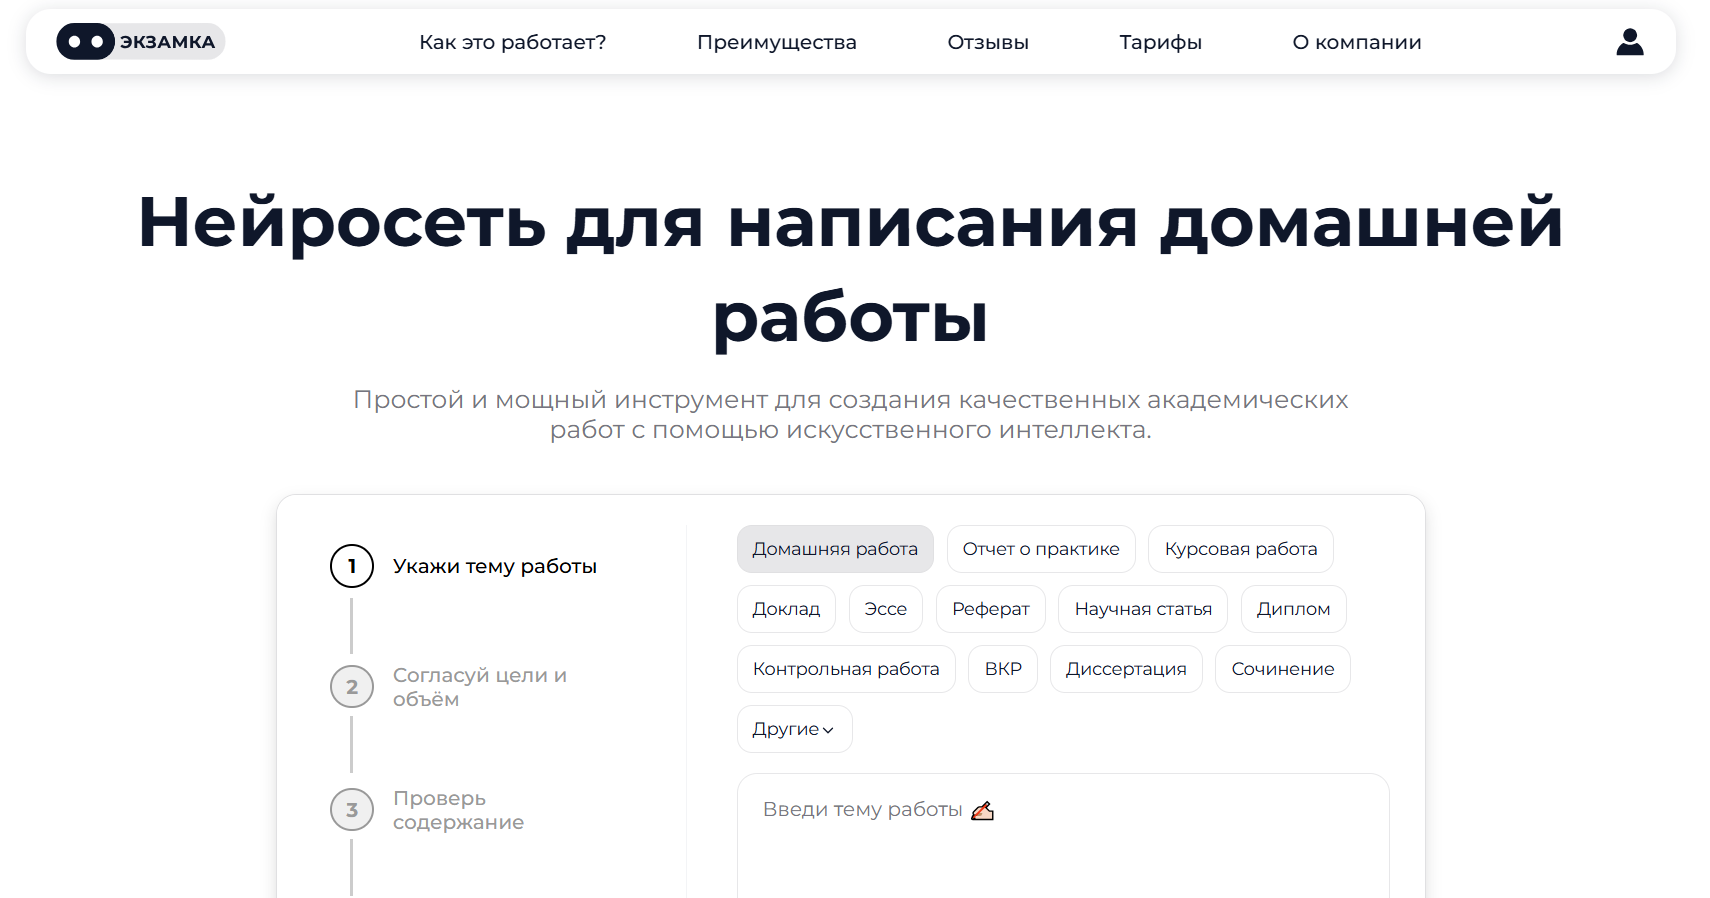Open the user profile icon
The image size is (1710, 898).
[x=1629, y=42]
